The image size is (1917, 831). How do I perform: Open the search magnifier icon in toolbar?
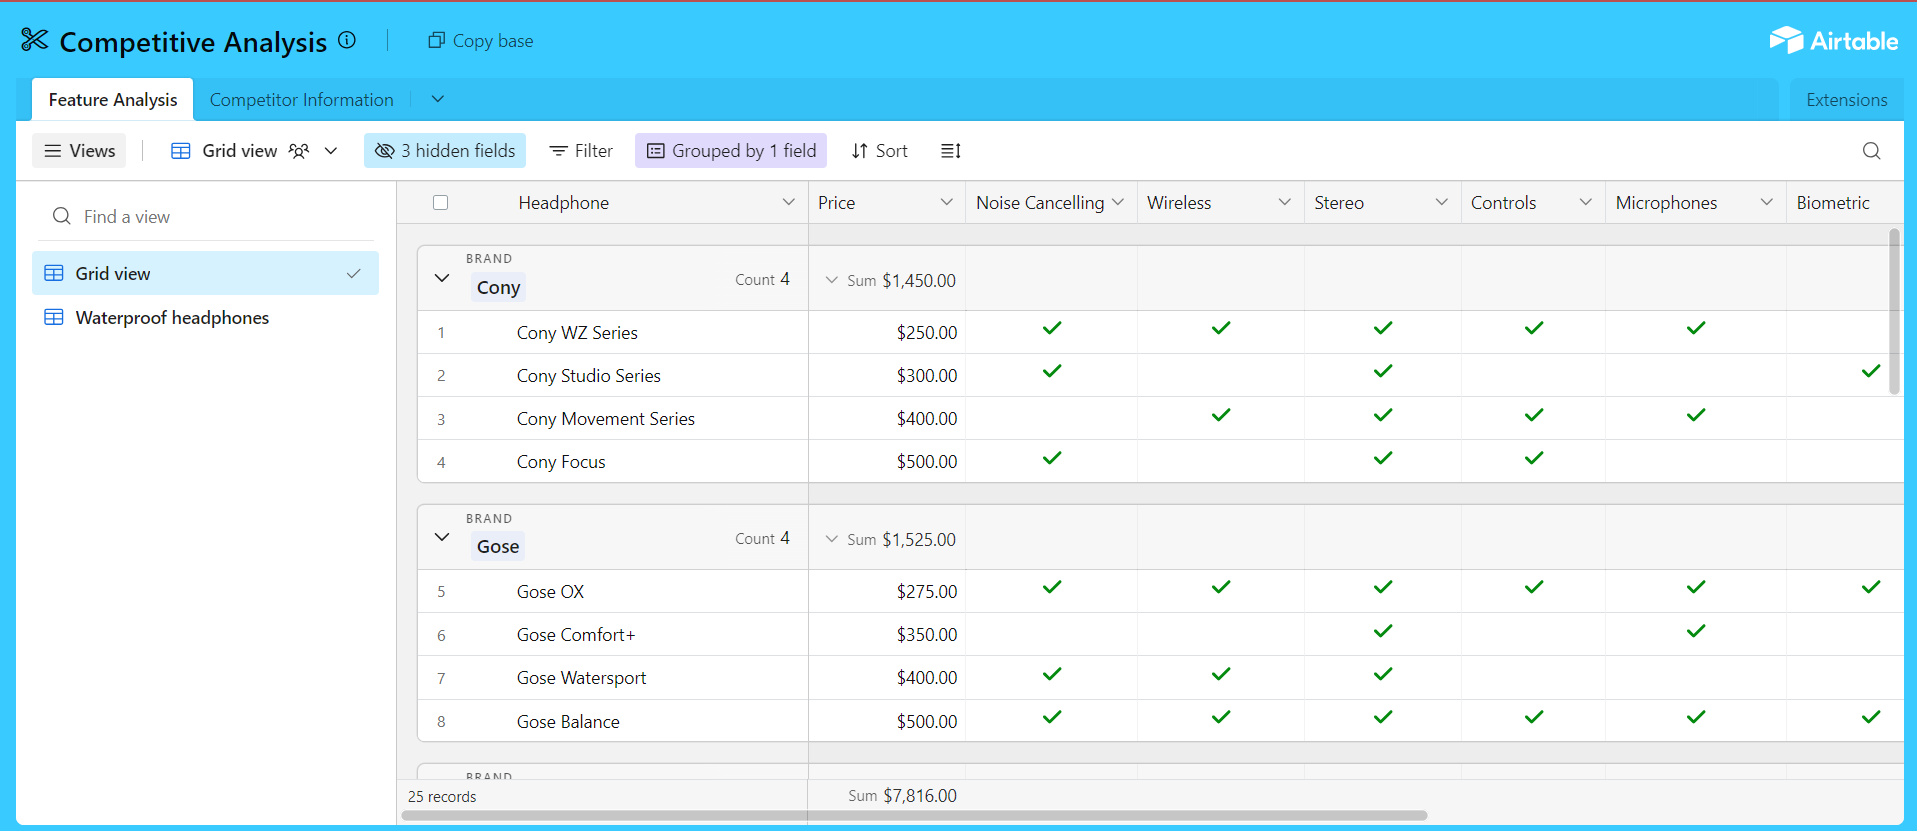coord(1871,151)
